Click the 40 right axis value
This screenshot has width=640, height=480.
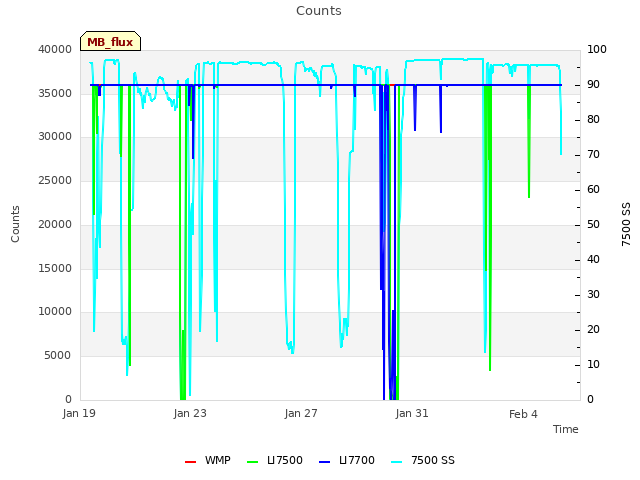tap(593, 260)
